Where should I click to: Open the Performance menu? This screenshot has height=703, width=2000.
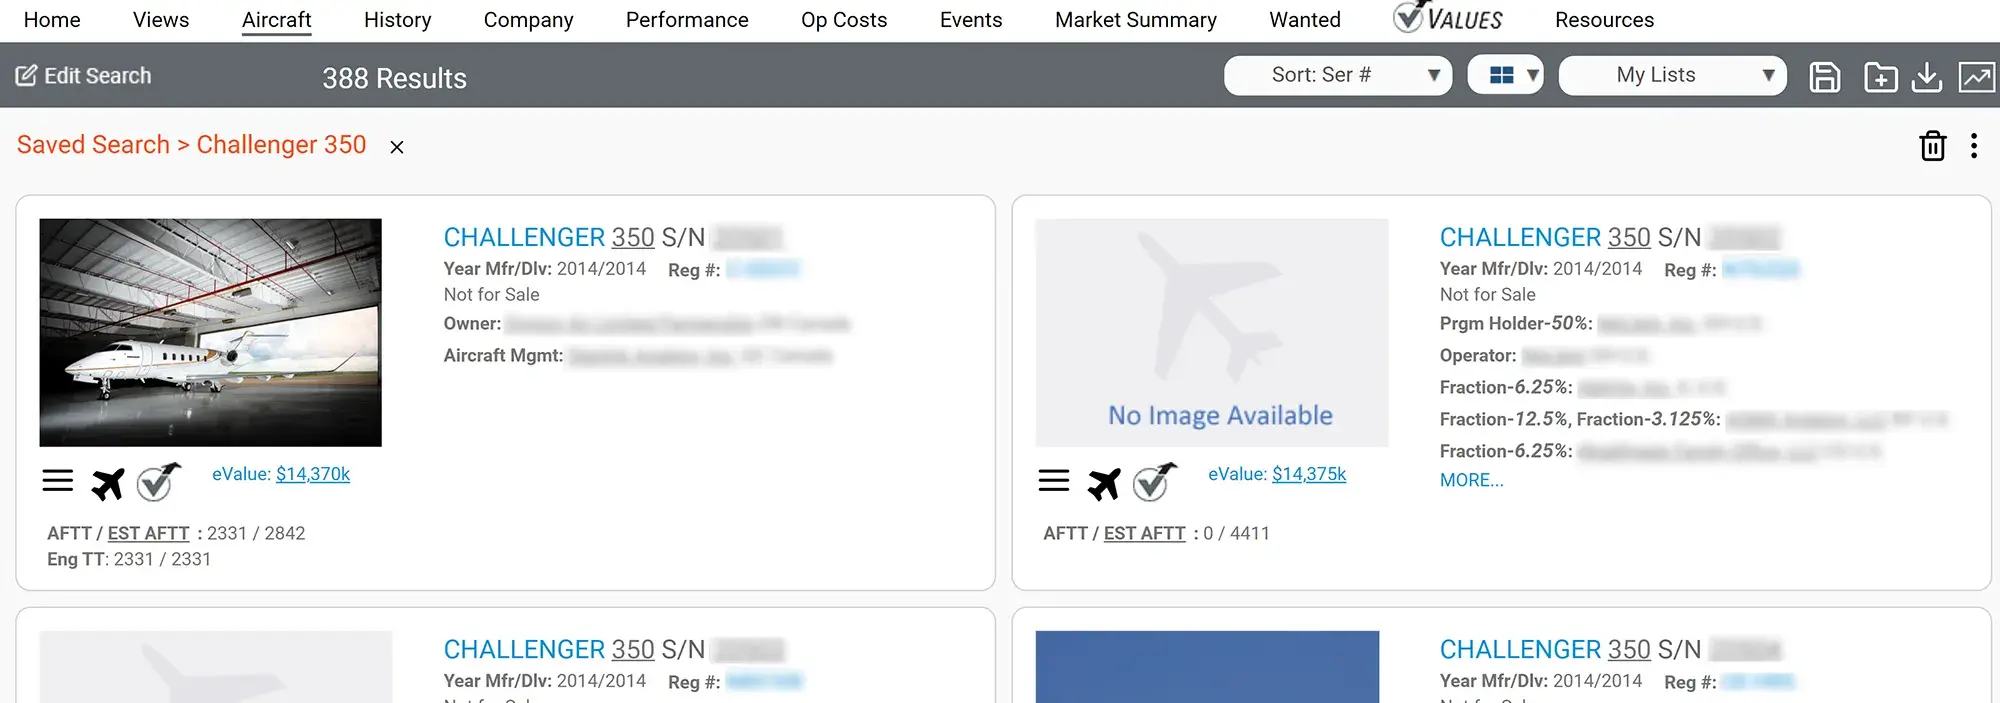(686, 20)
